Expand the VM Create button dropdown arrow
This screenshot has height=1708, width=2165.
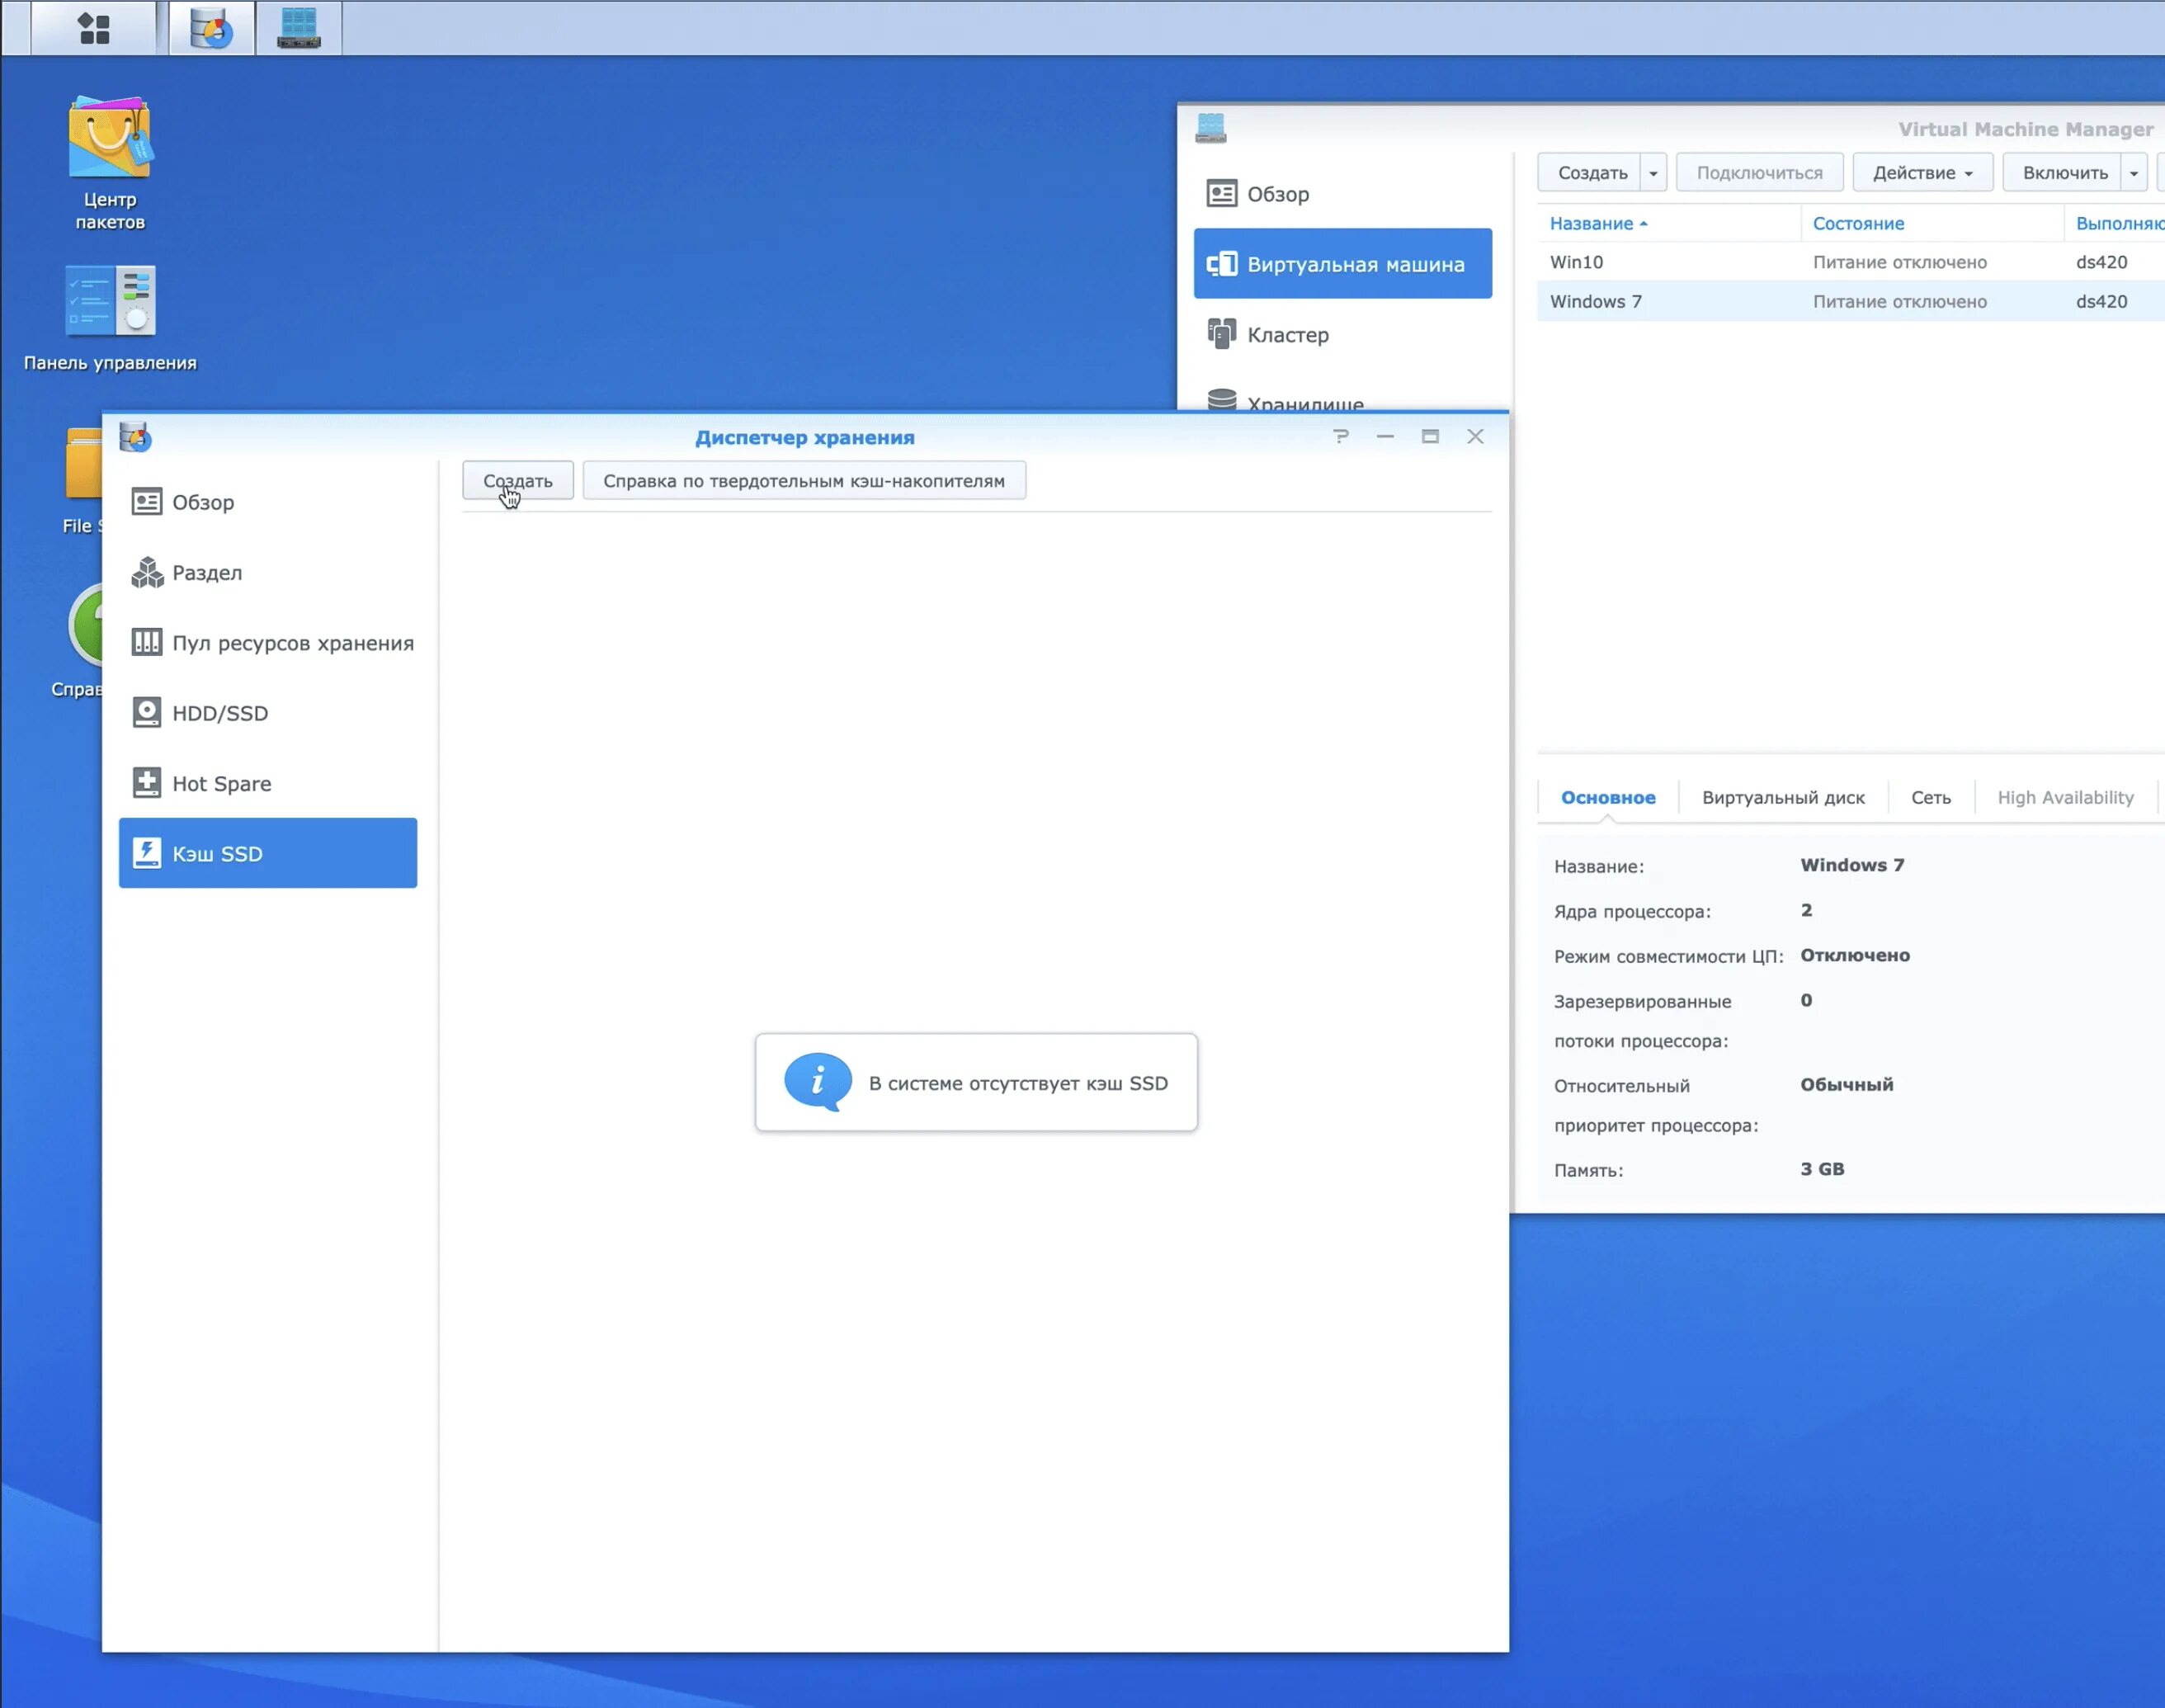coord(1653,173)
